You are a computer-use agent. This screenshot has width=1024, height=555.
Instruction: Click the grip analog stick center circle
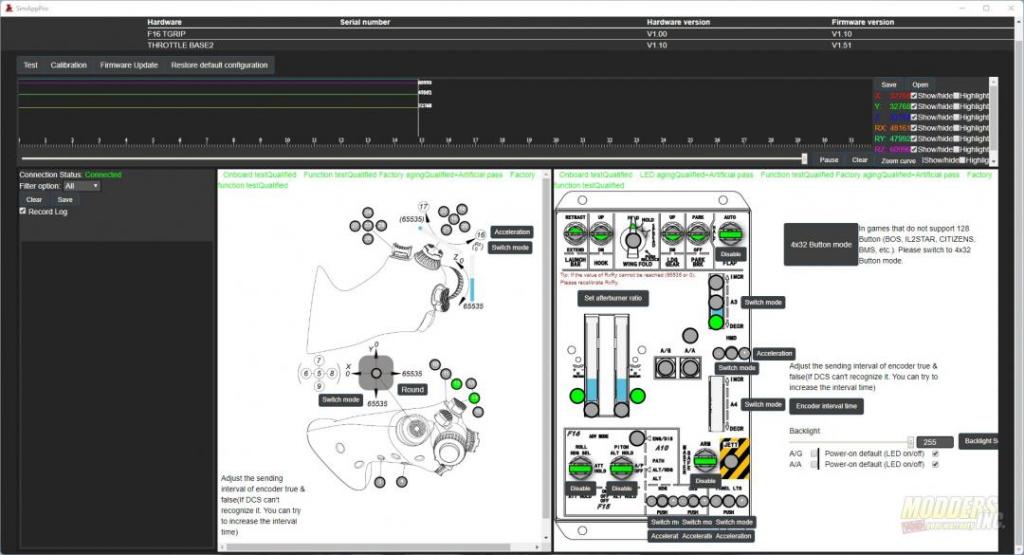pos(376,373)
